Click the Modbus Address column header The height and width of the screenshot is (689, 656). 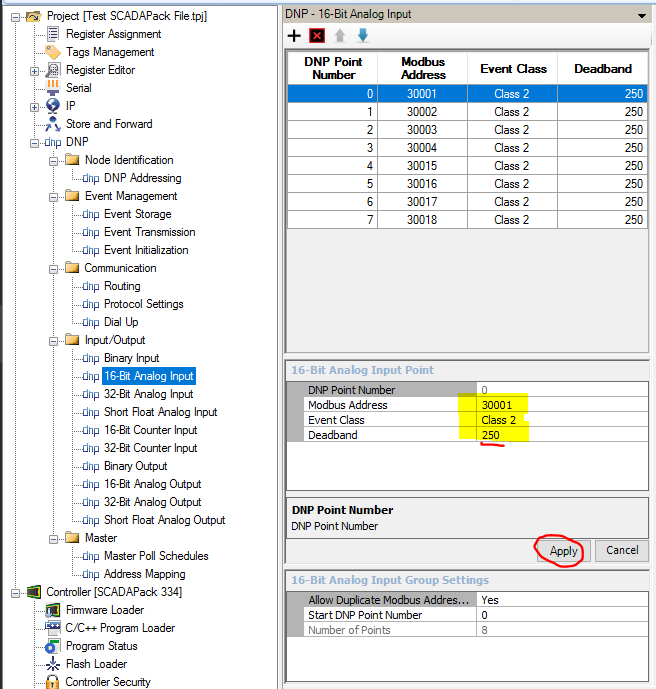[423, 68]
